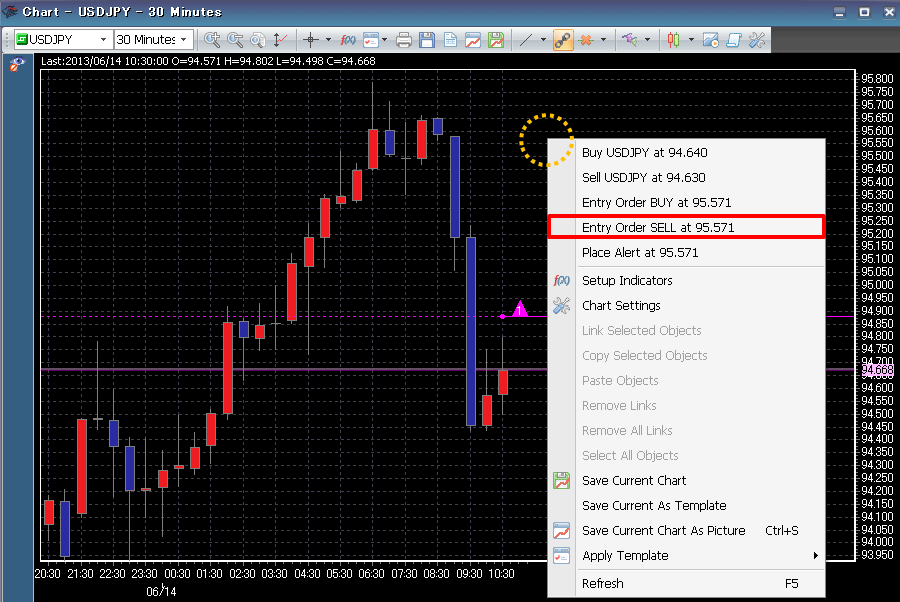Click the save chart as picture toolbar icon
Viewport: 900px width, 602px height.
coord(473,40)
